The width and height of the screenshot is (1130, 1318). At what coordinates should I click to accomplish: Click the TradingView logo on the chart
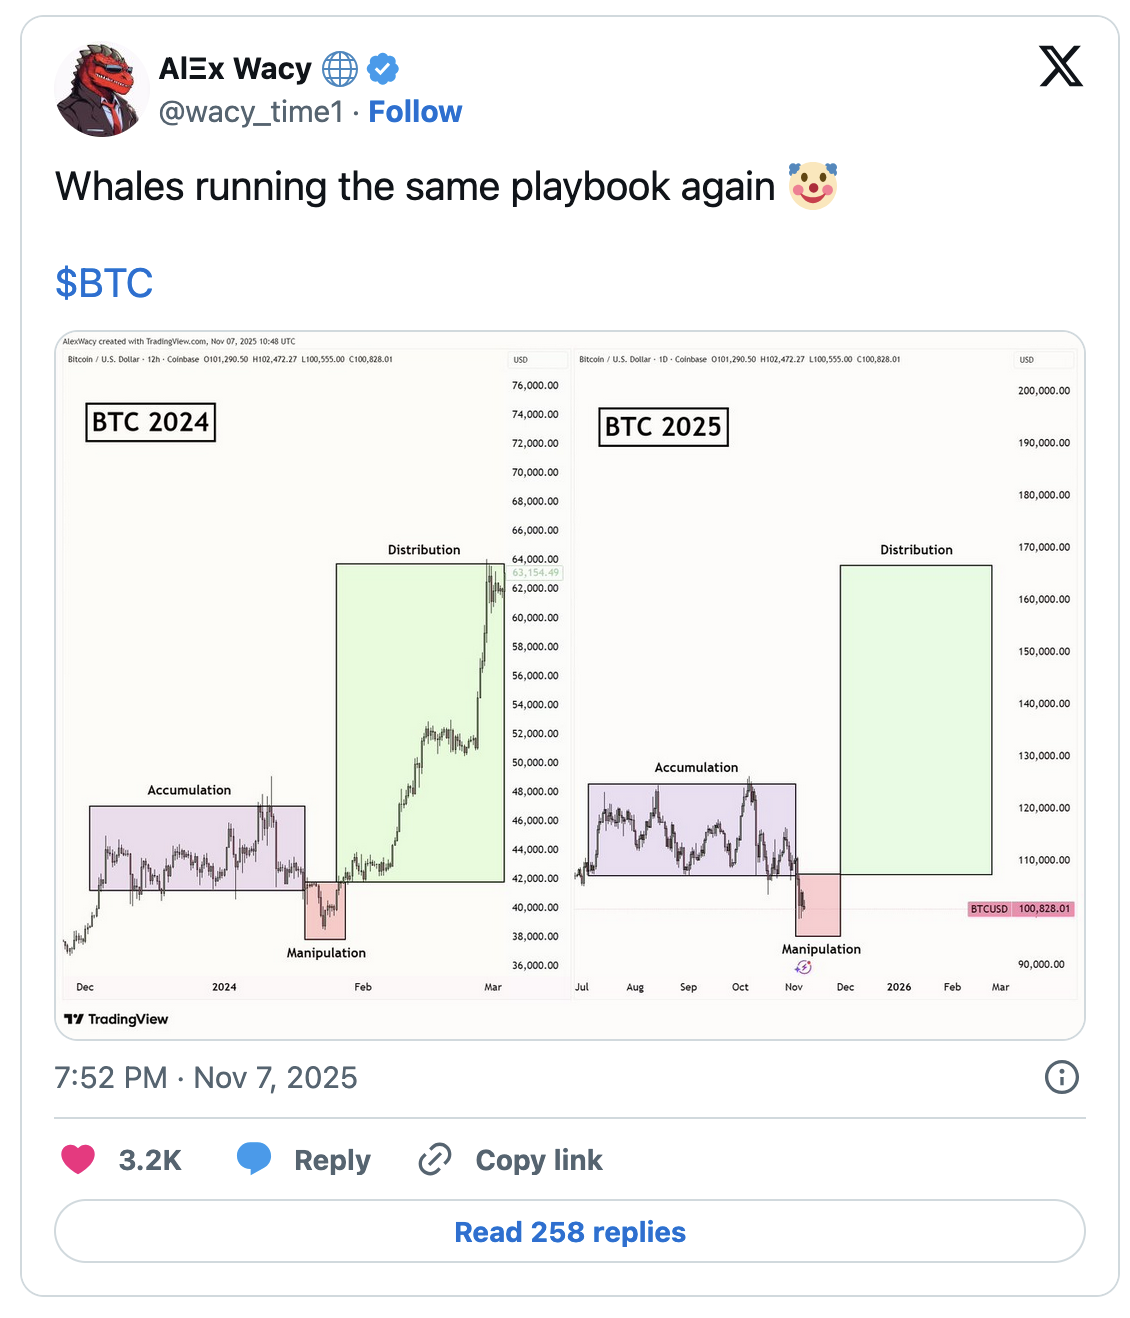point(113,1018)
